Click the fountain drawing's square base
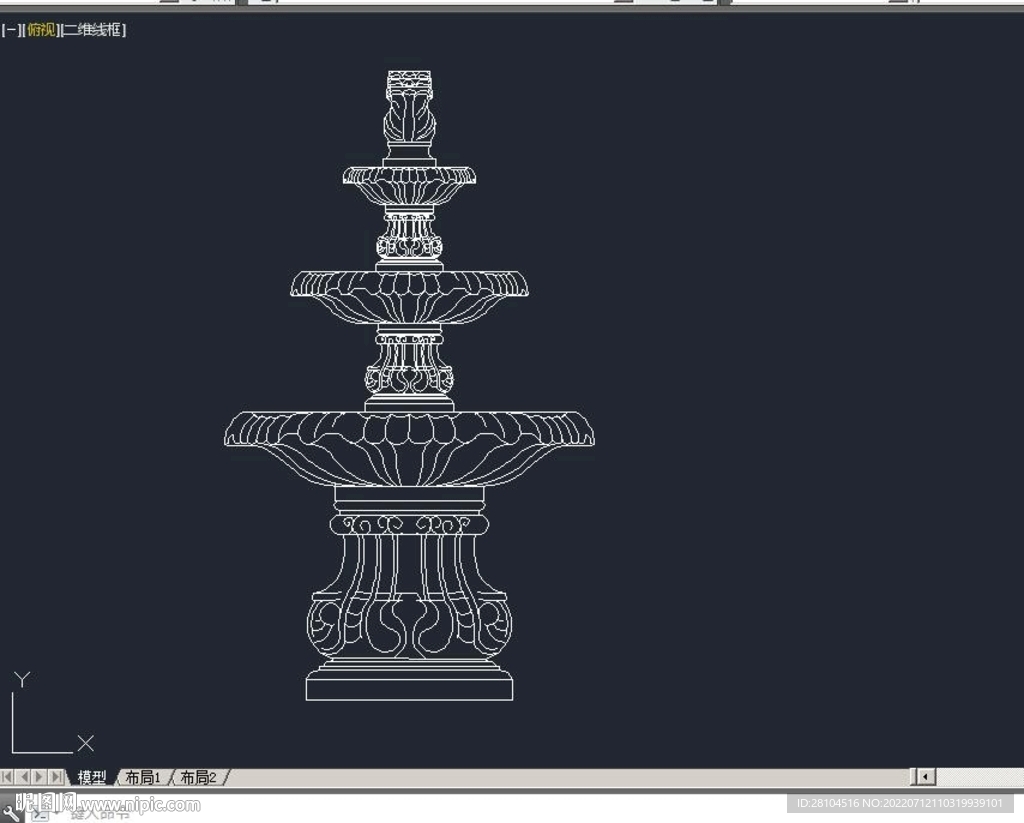This screenshot has width=1024, height=823. [409, 689]
